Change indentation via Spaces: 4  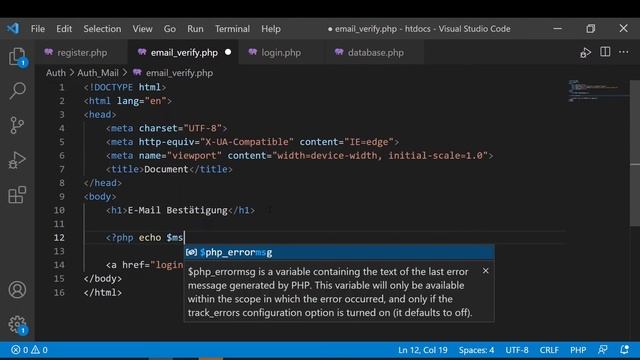point(476,350)
